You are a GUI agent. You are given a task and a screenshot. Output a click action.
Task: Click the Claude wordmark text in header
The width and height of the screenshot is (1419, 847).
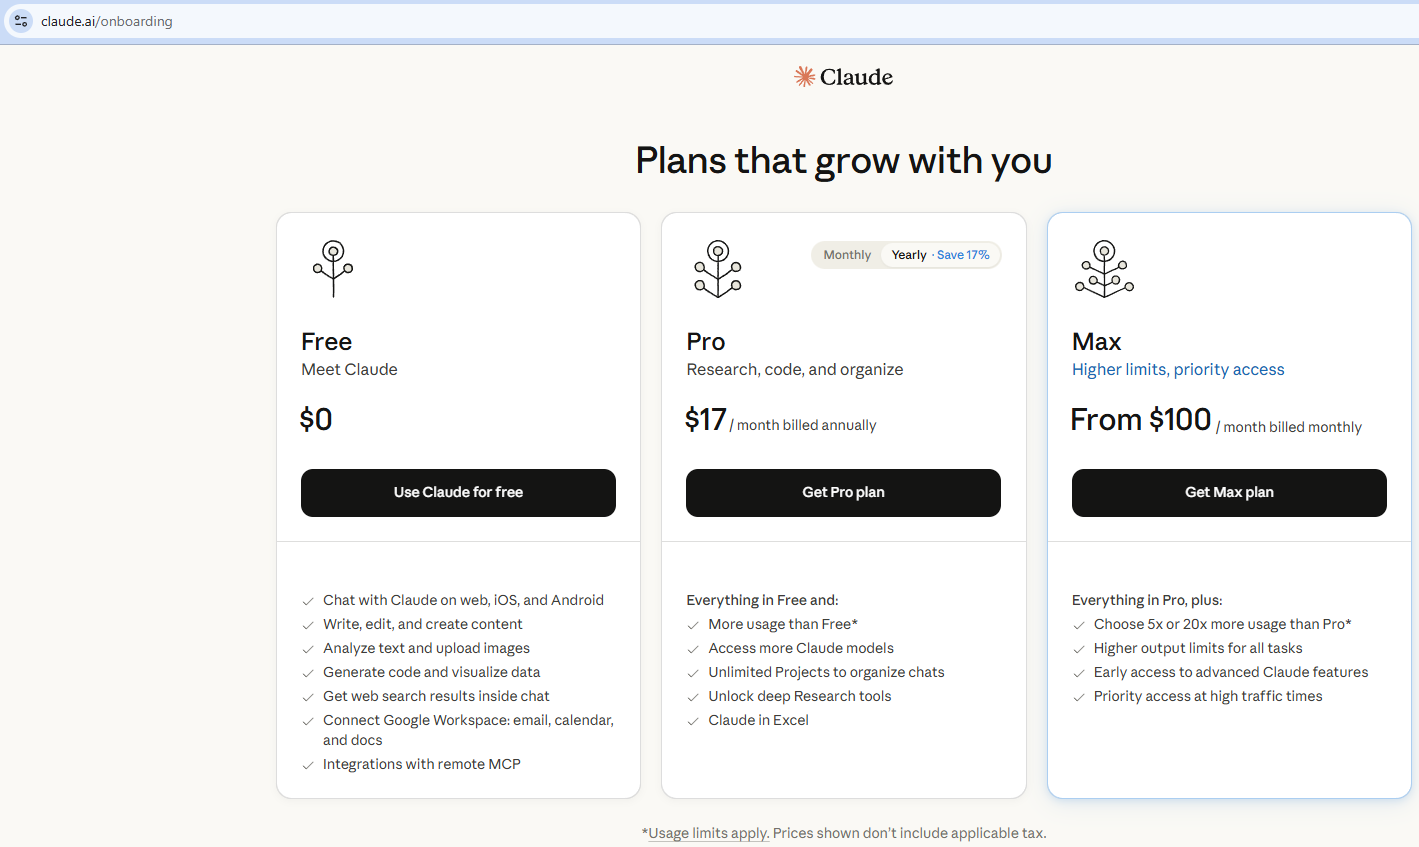coord(856,77)
